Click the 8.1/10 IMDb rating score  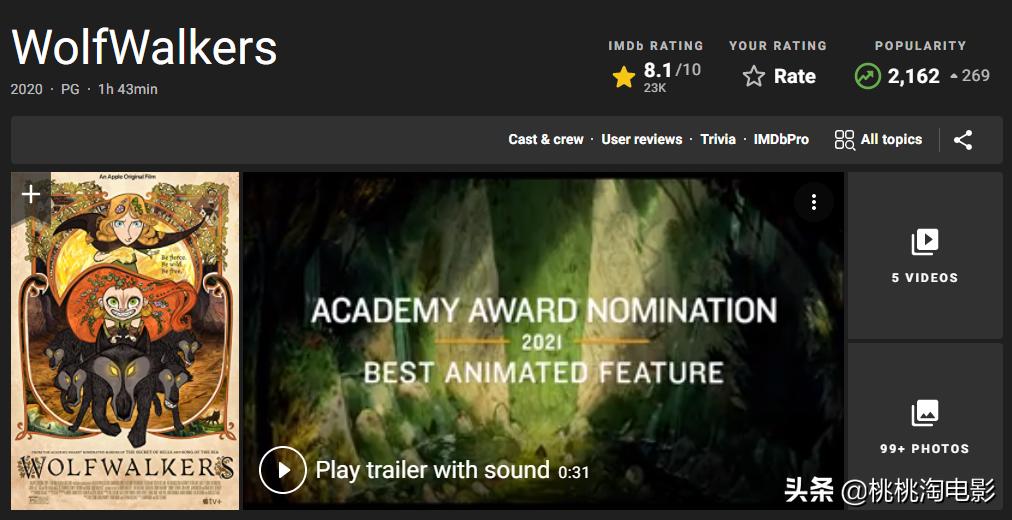coord(672,70)
